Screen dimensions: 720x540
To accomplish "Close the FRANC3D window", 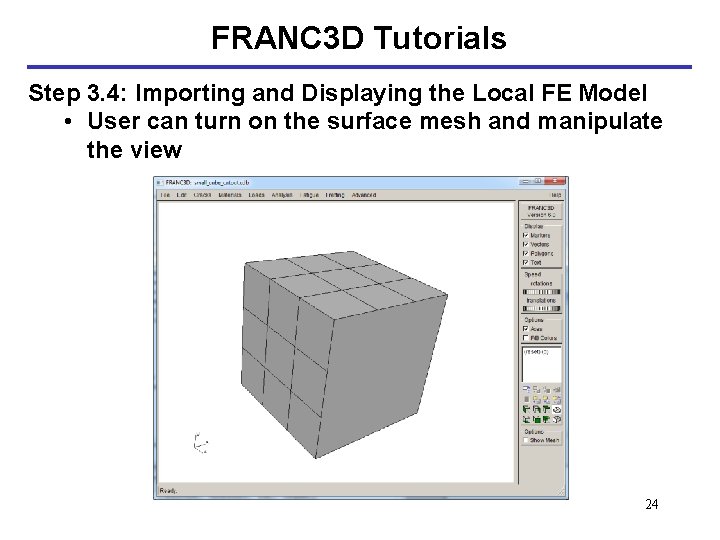I will (555, 181).
